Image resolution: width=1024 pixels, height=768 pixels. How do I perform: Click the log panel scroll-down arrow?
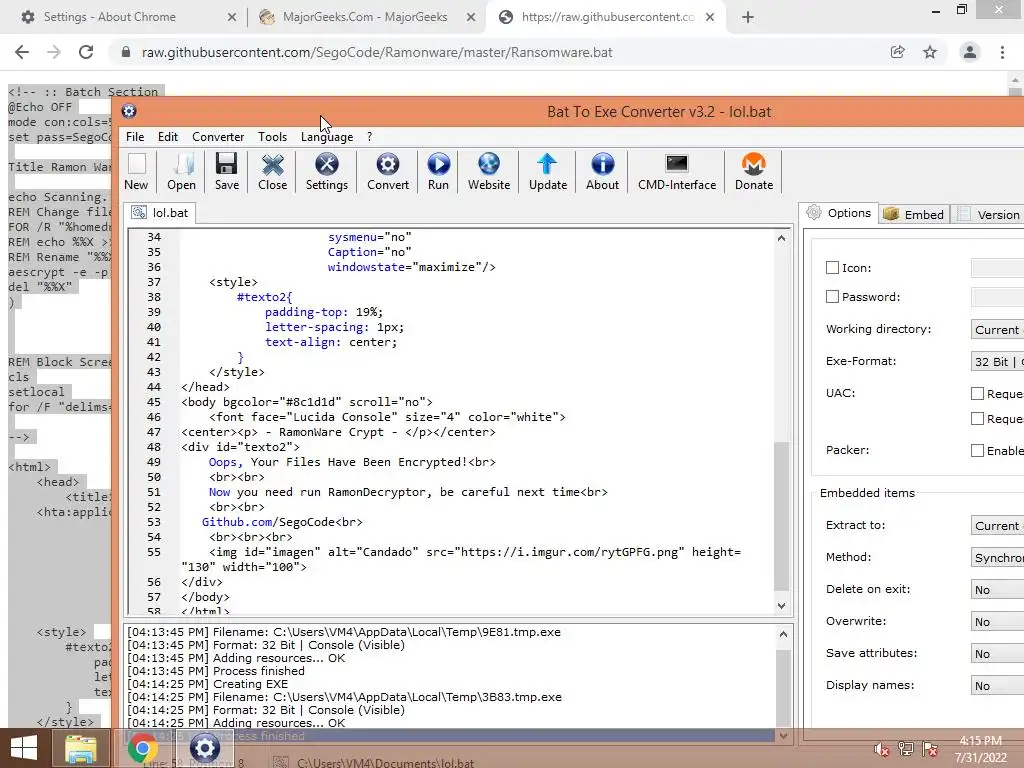[784, 736]
